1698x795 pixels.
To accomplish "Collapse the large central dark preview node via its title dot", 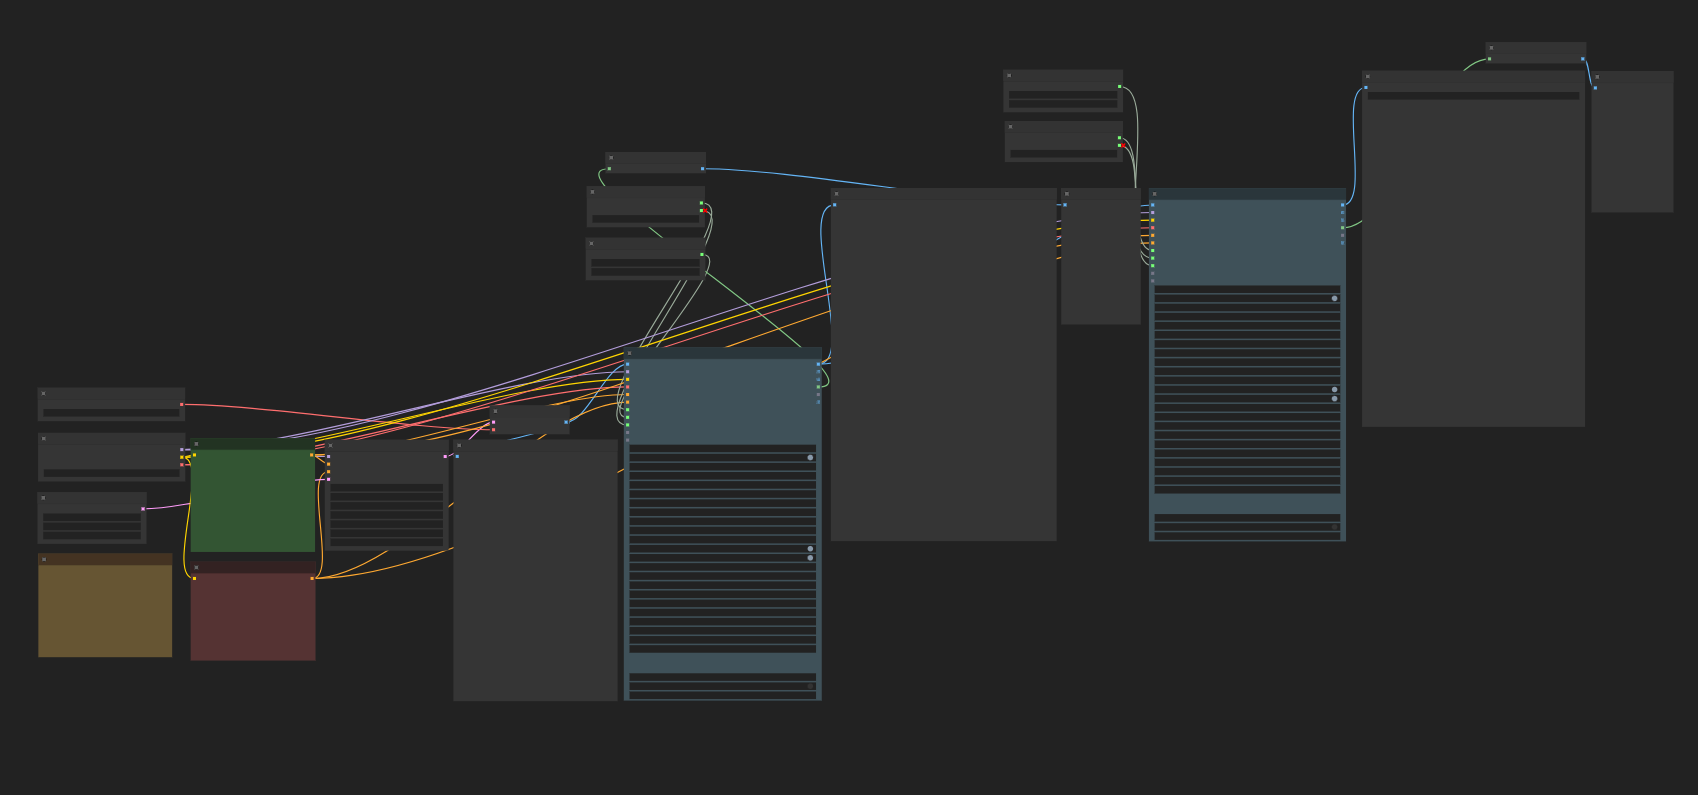I will pos(836,194).
